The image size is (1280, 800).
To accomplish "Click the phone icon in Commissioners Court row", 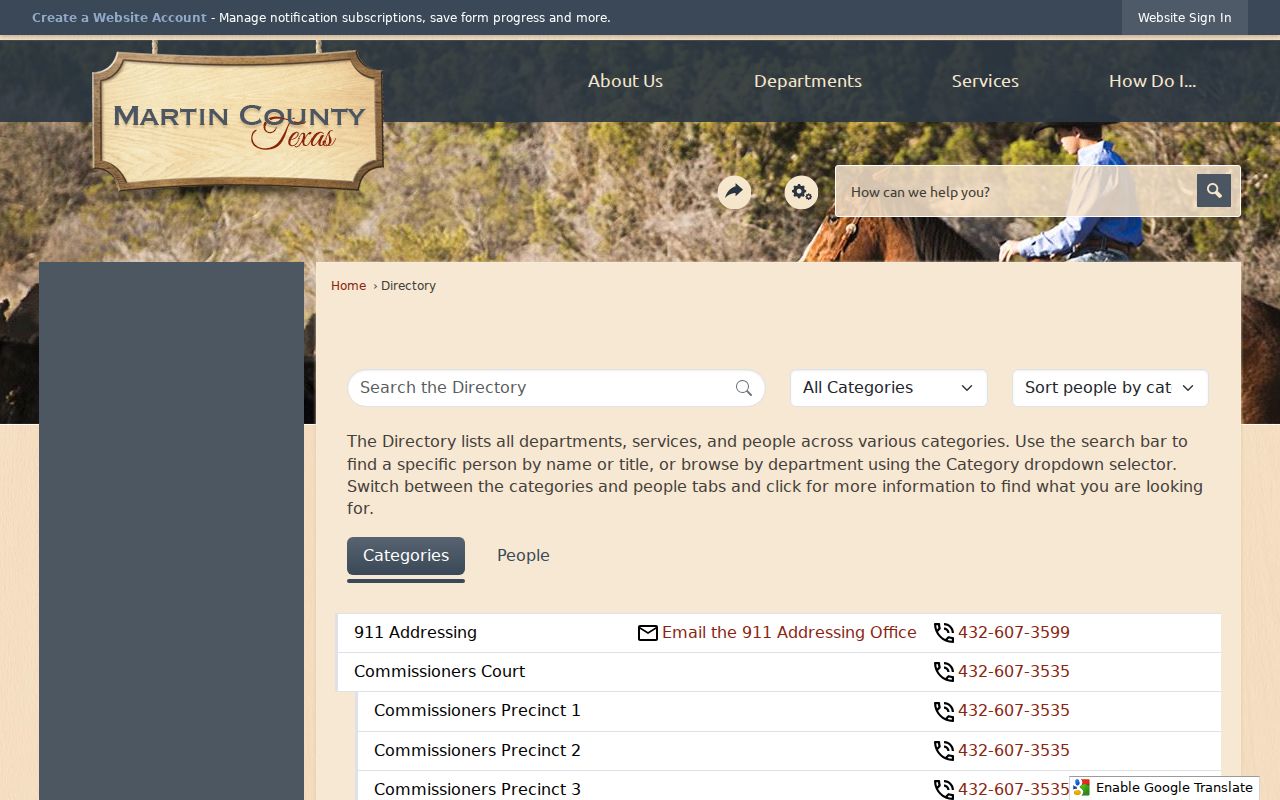I will point(944,672).
